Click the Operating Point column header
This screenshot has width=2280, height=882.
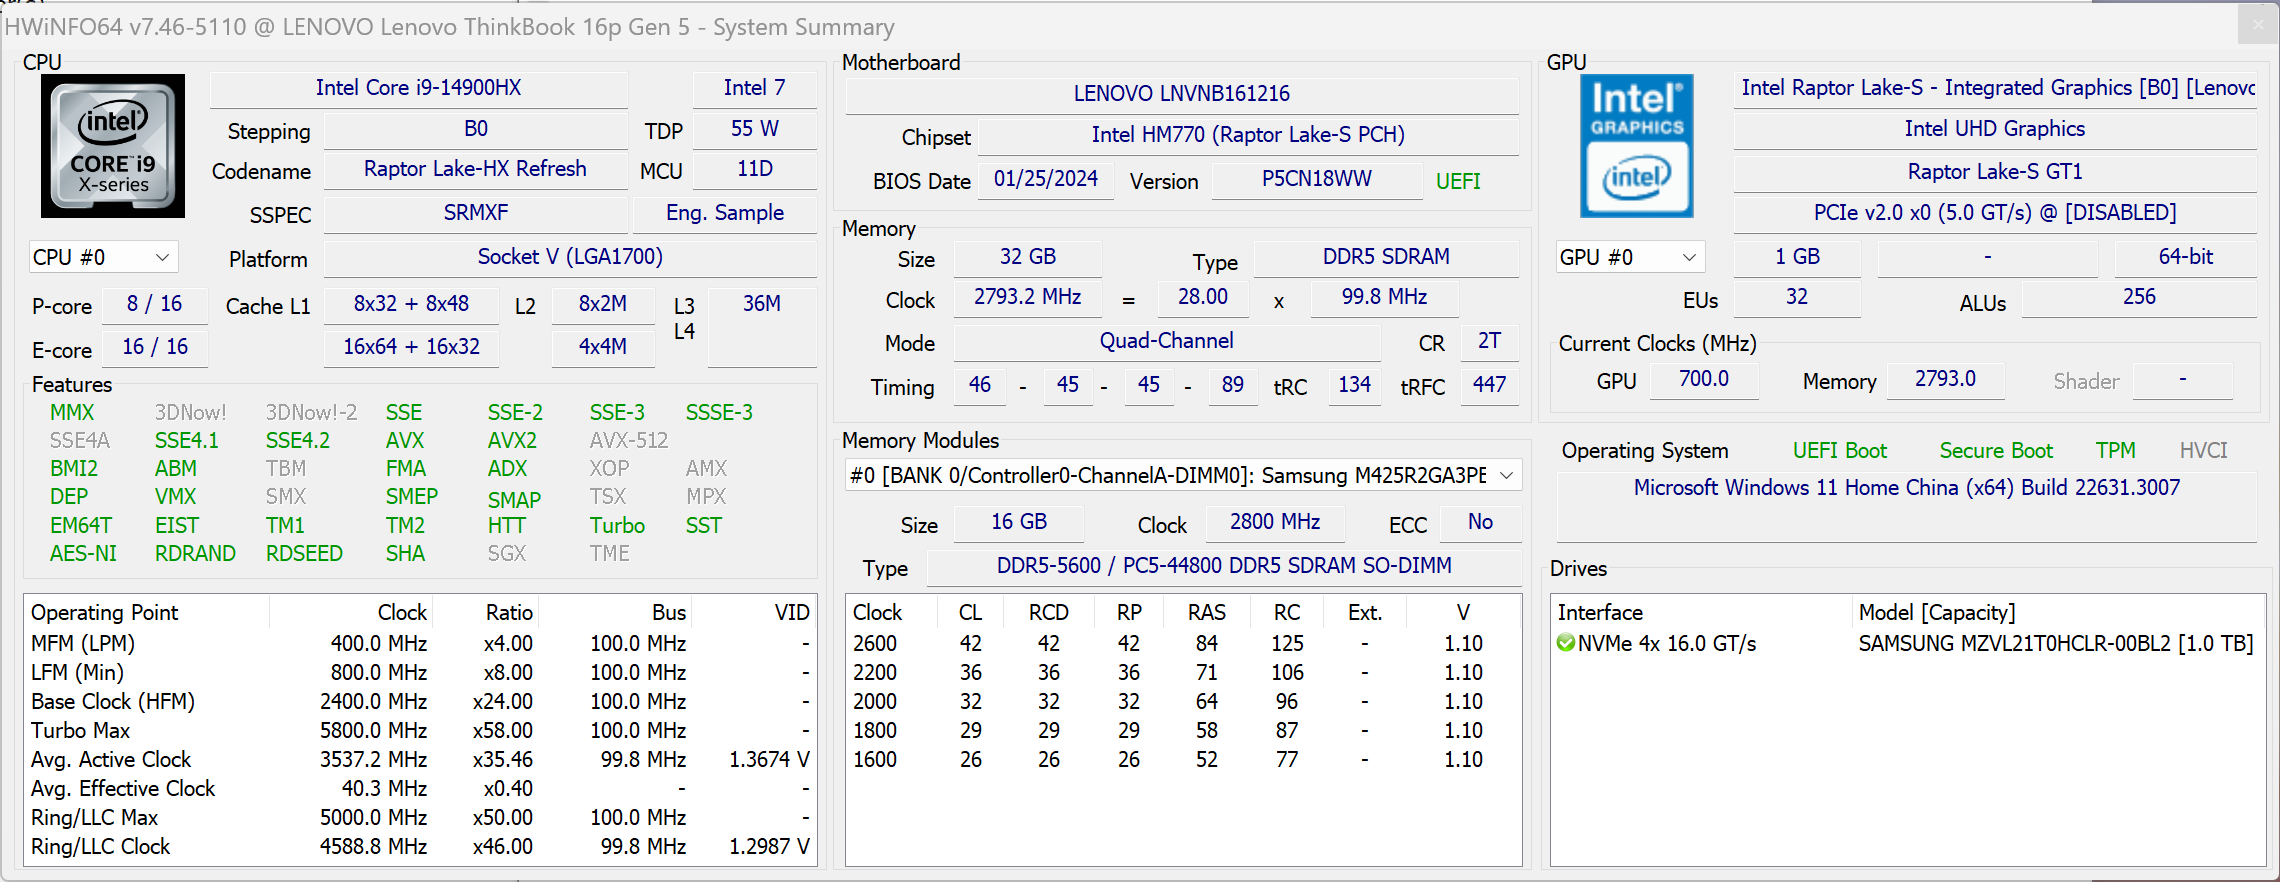pyautogui.click(x=105, y=613)
